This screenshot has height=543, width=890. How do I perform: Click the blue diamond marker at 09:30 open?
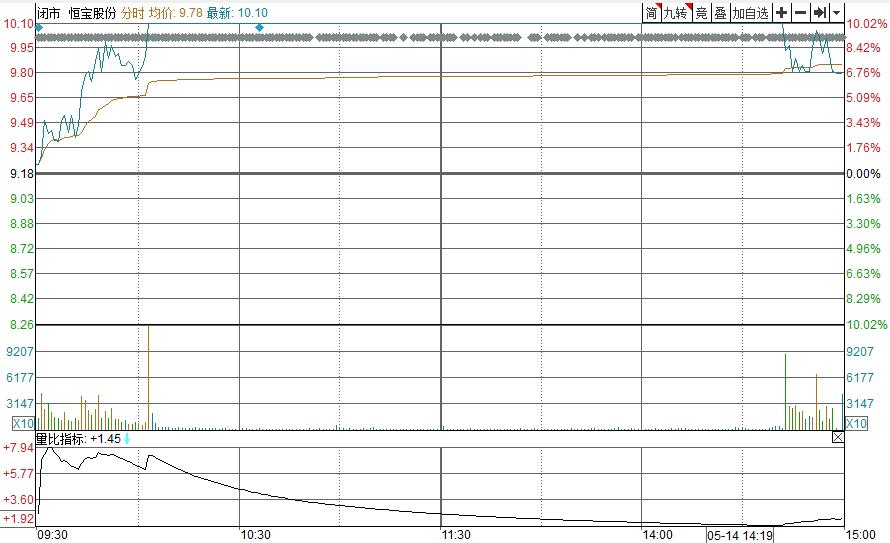(x=39, y=27)
